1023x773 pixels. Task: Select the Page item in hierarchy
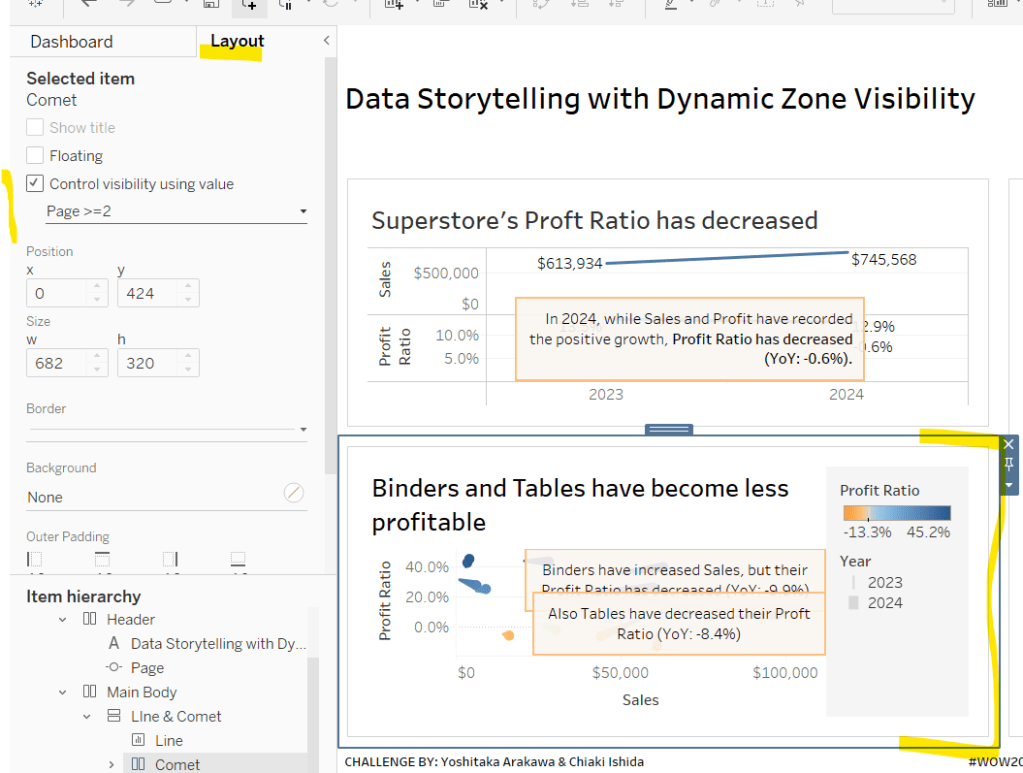pos(146,668)
